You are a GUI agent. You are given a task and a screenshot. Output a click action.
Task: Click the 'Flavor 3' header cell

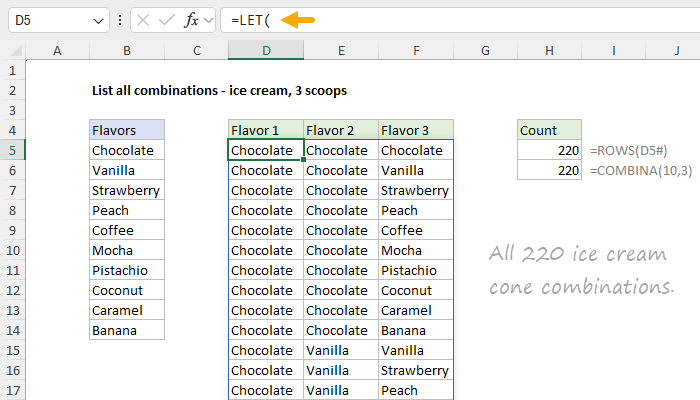coord(416,130)
